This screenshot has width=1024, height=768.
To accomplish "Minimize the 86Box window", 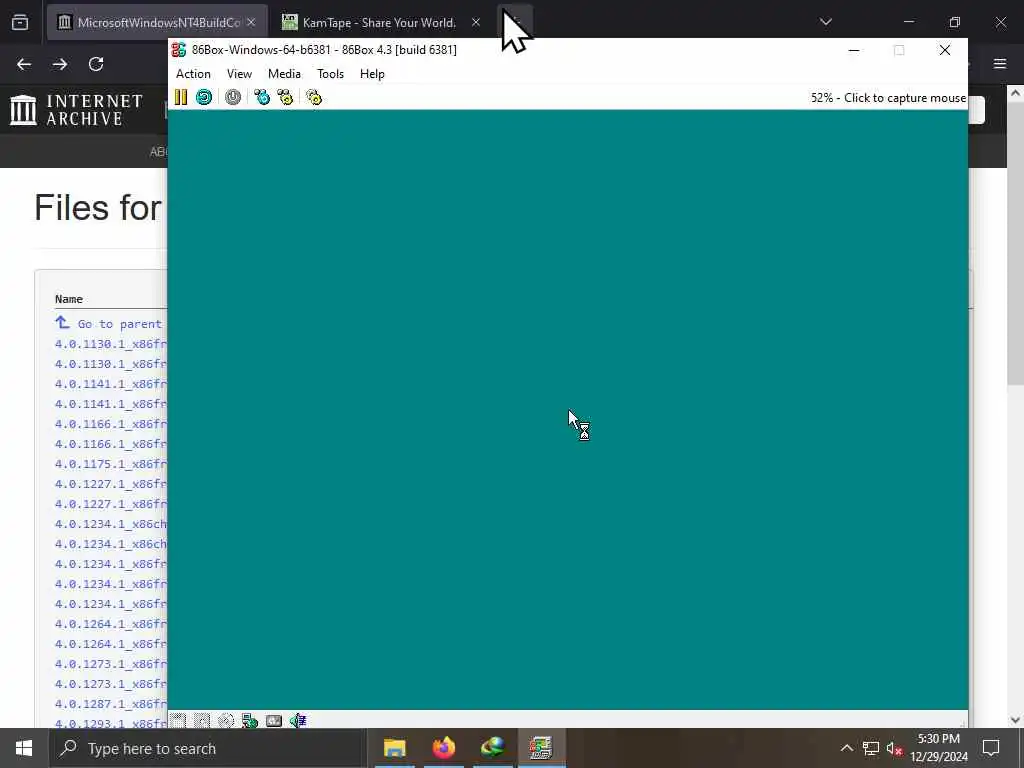I will point(854,50).
